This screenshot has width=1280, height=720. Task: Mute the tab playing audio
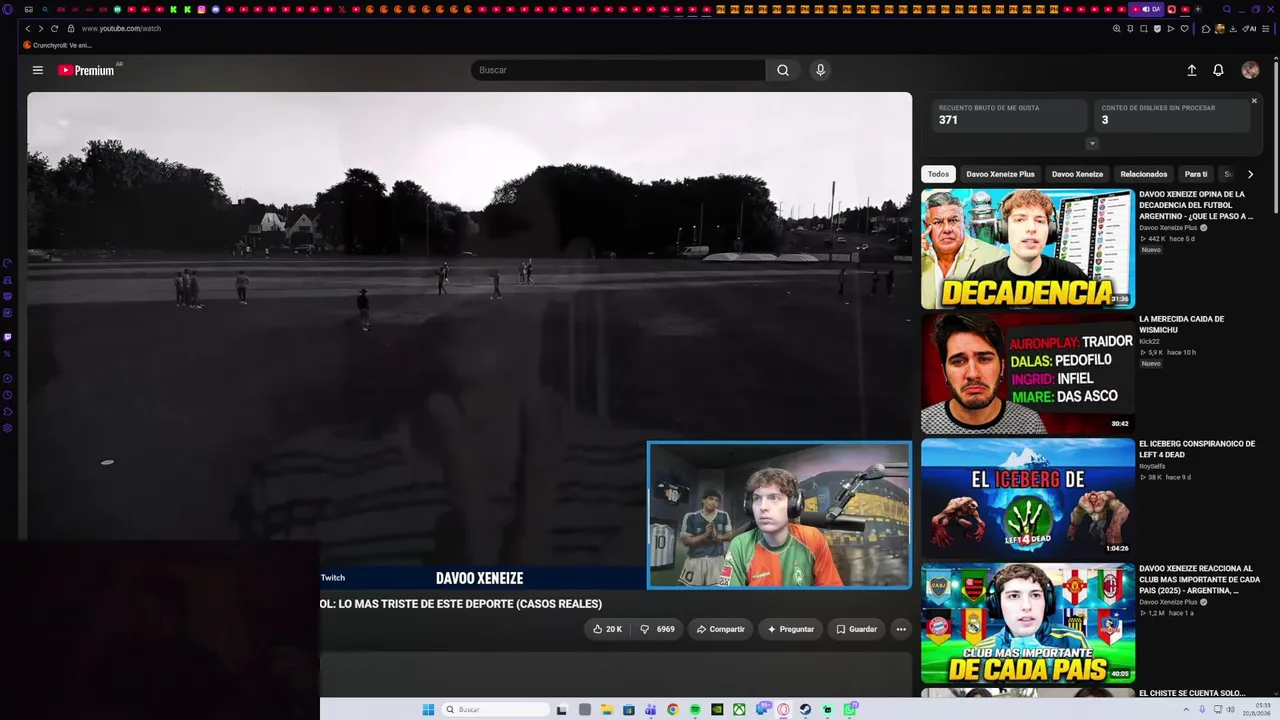1146,9
